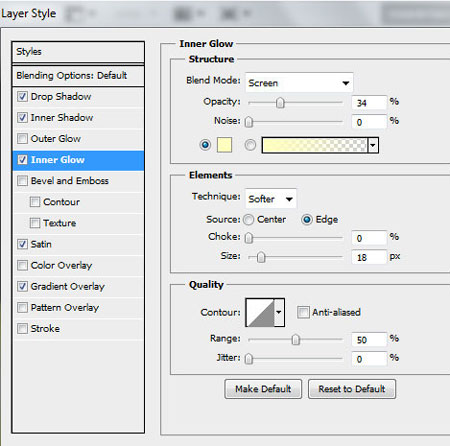Select the Drop Shadow style label
450x446 pixels.
click(61, 97)
